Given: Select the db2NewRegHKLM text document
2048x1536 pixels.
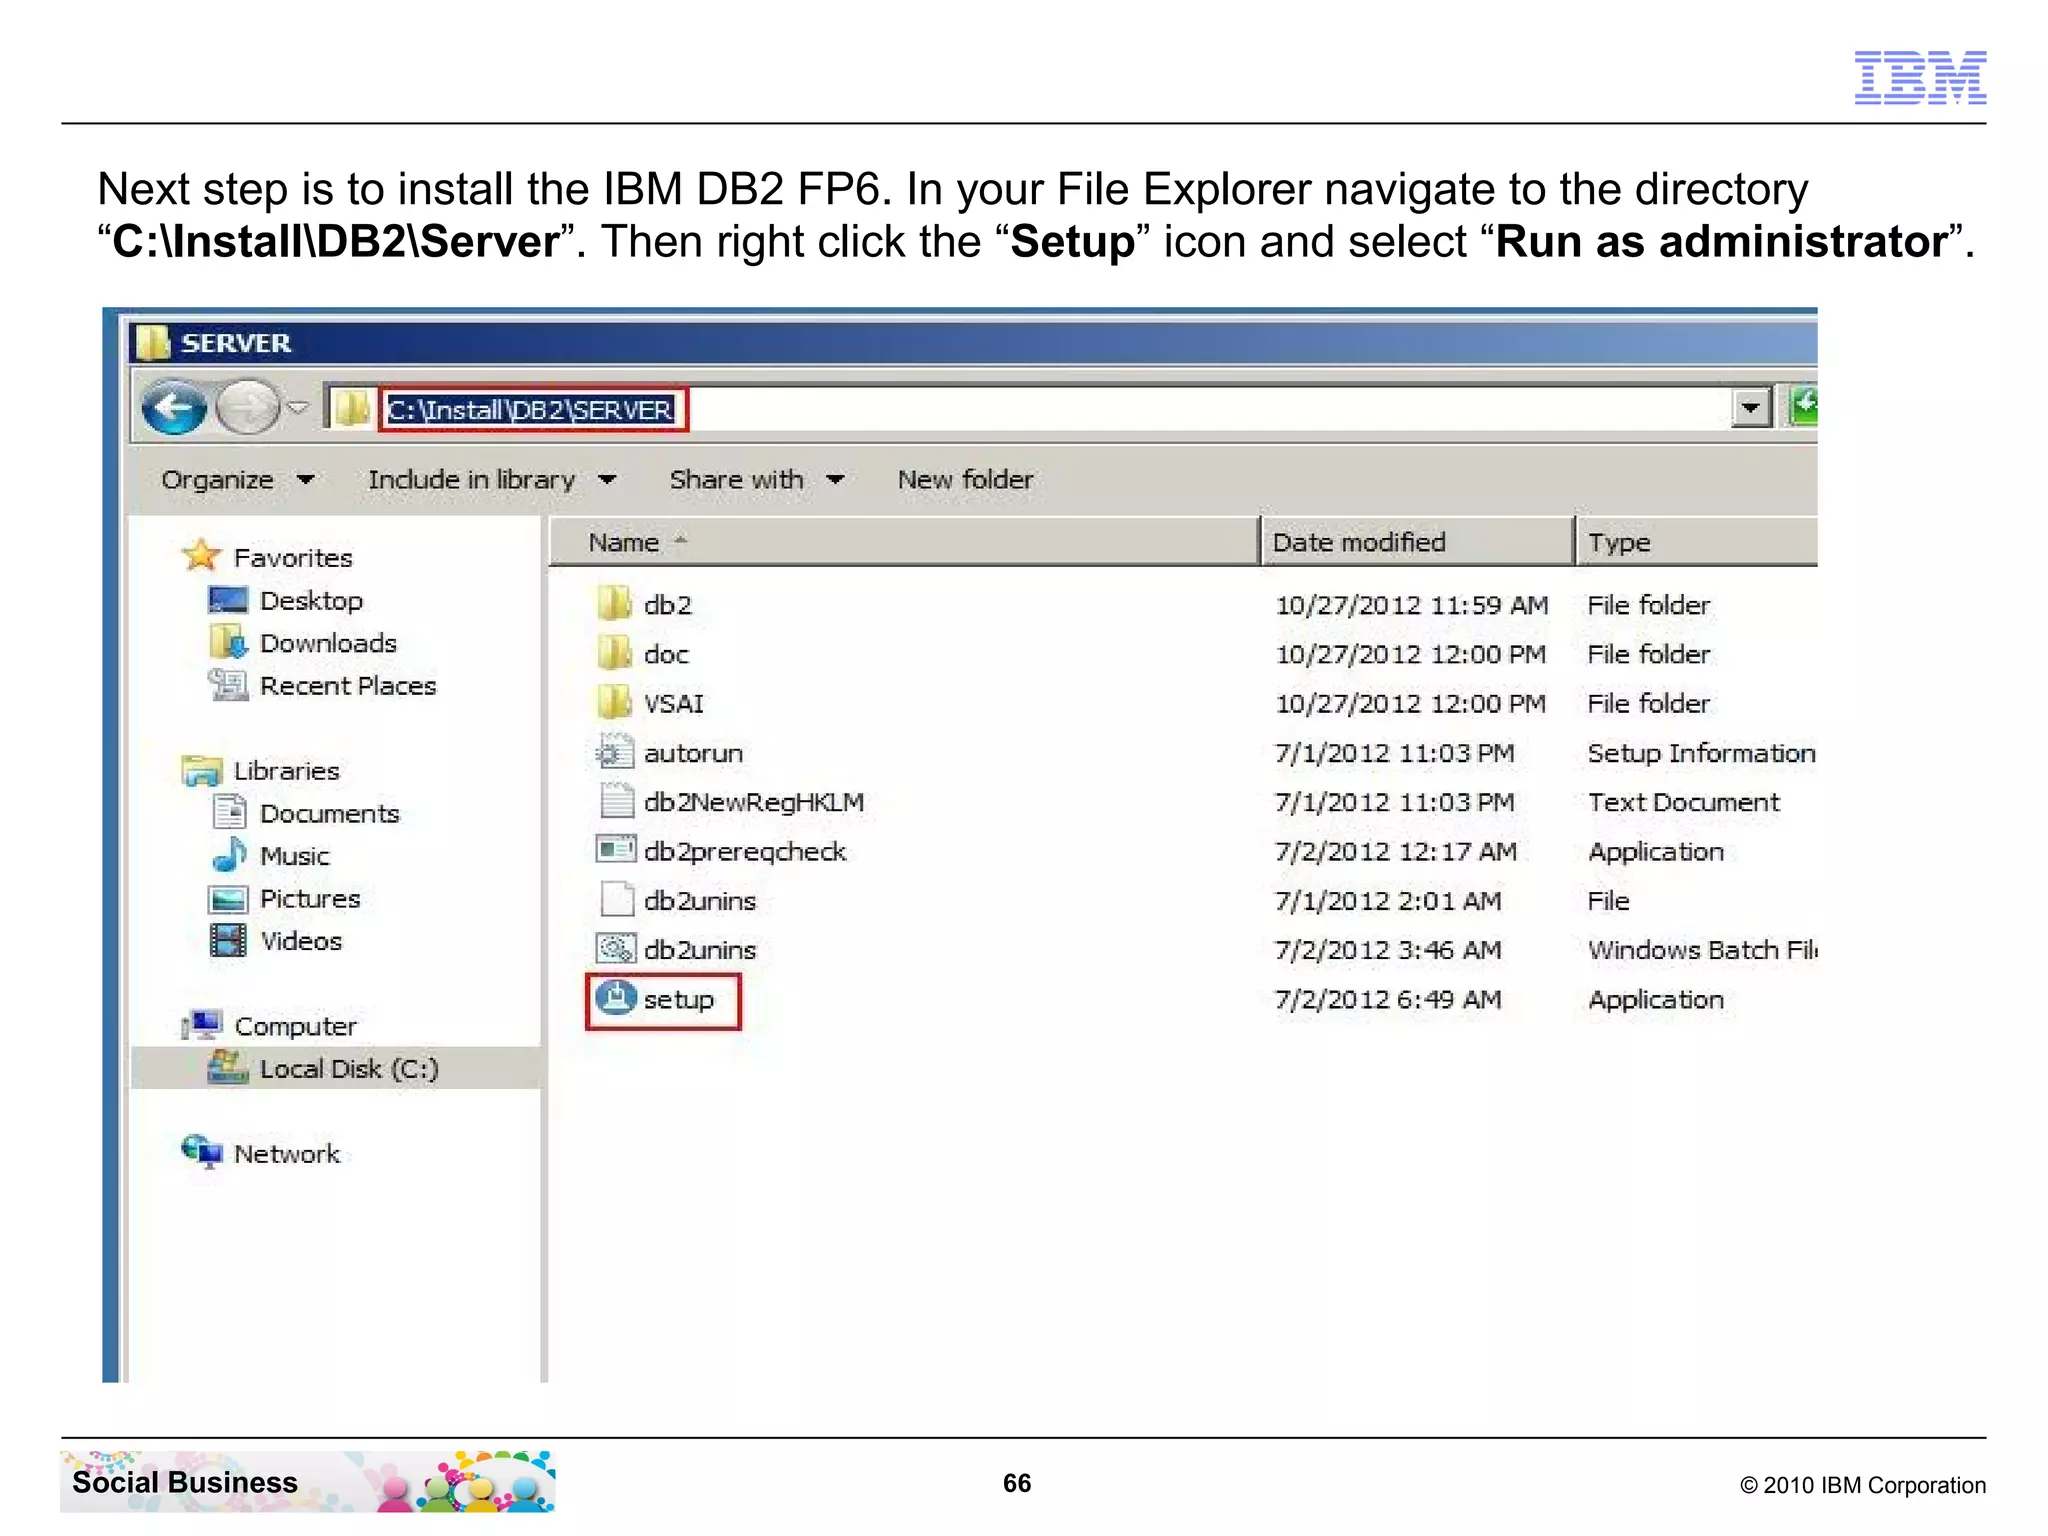Looking at the screenshot, I should pyautogui.click(x=754, y=803).
